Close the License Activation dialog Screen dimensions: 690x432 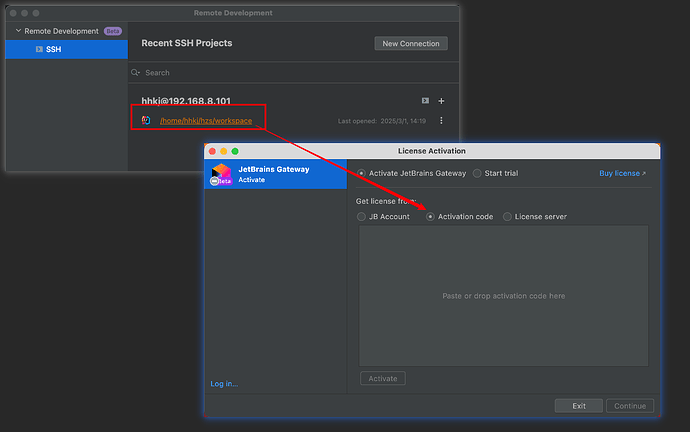click(213, 151)
